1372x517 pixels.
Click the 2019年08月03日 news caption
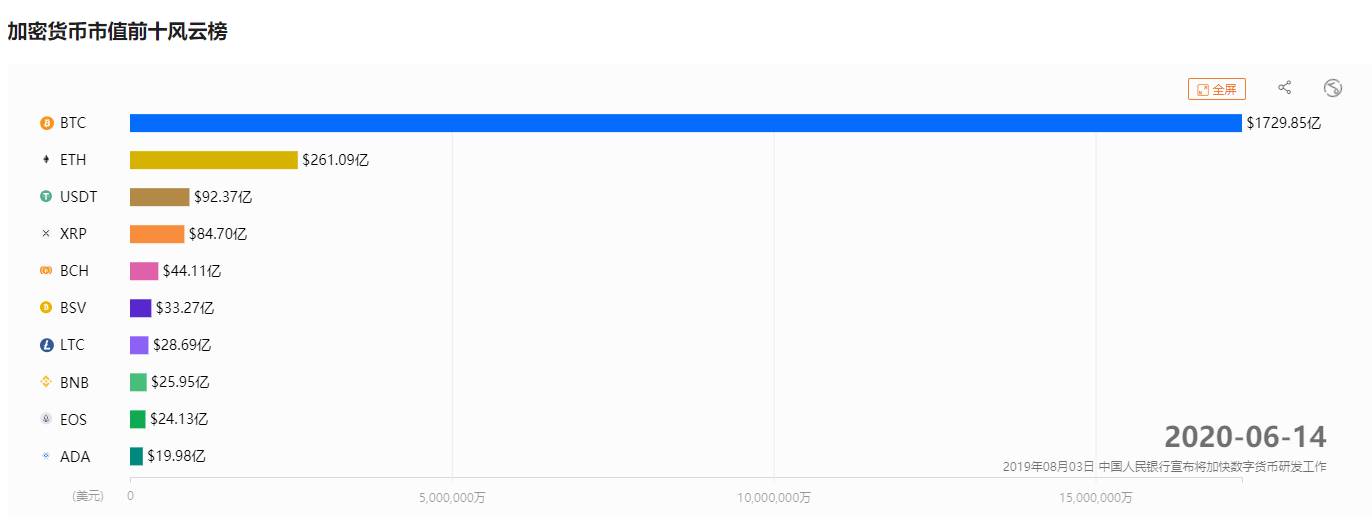(x=1165, y=466)
